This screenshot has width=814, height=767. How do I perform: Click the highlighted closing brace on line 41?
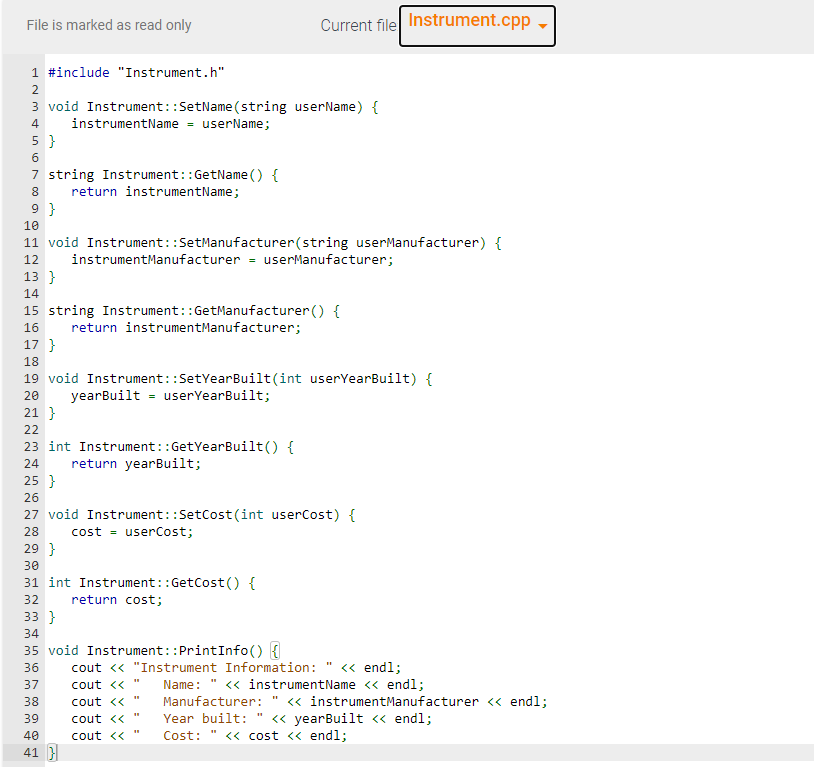(50, 752)
